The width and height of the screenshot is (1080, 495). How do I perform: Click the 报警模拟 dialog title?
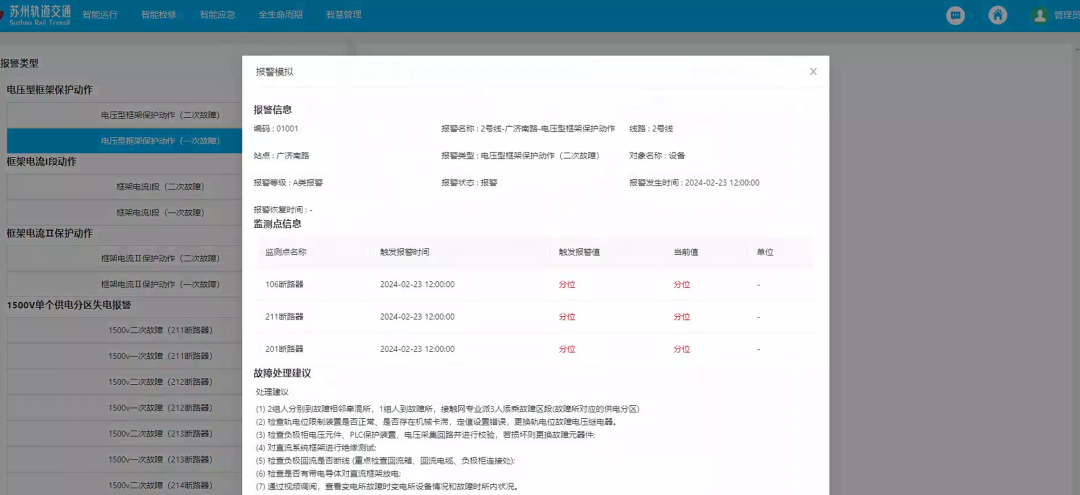point(275,72)
